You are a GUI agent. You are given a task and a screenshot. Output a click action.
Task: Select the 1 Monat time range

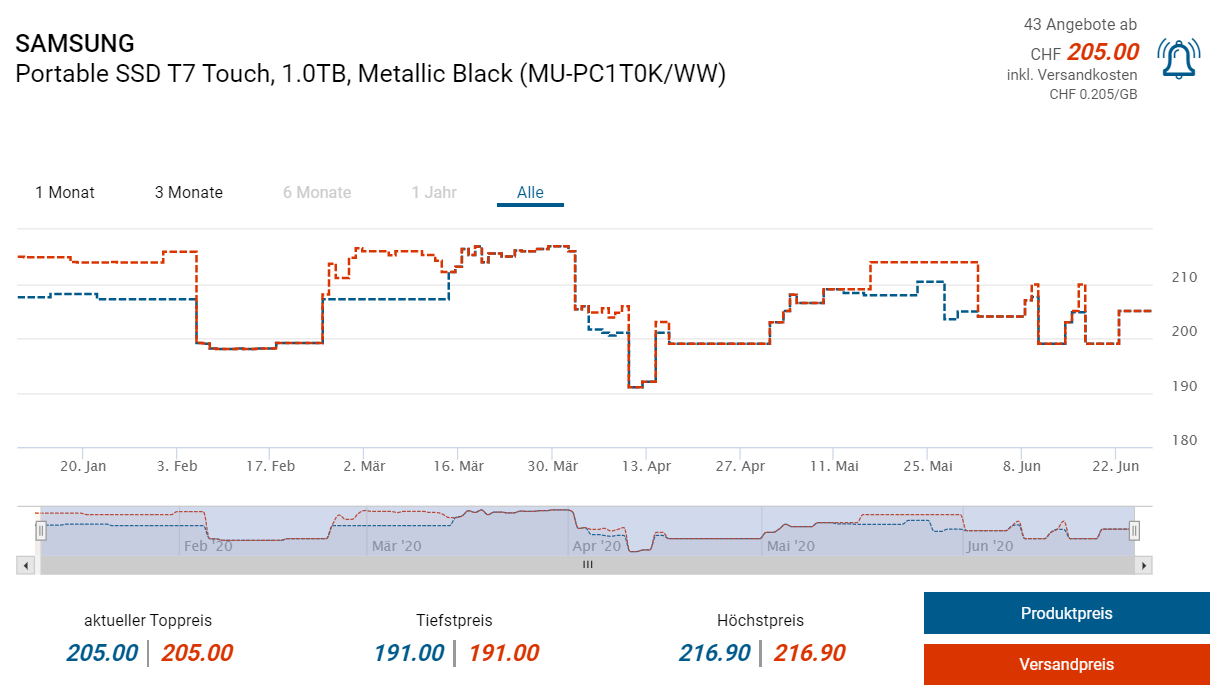(65, 192)
